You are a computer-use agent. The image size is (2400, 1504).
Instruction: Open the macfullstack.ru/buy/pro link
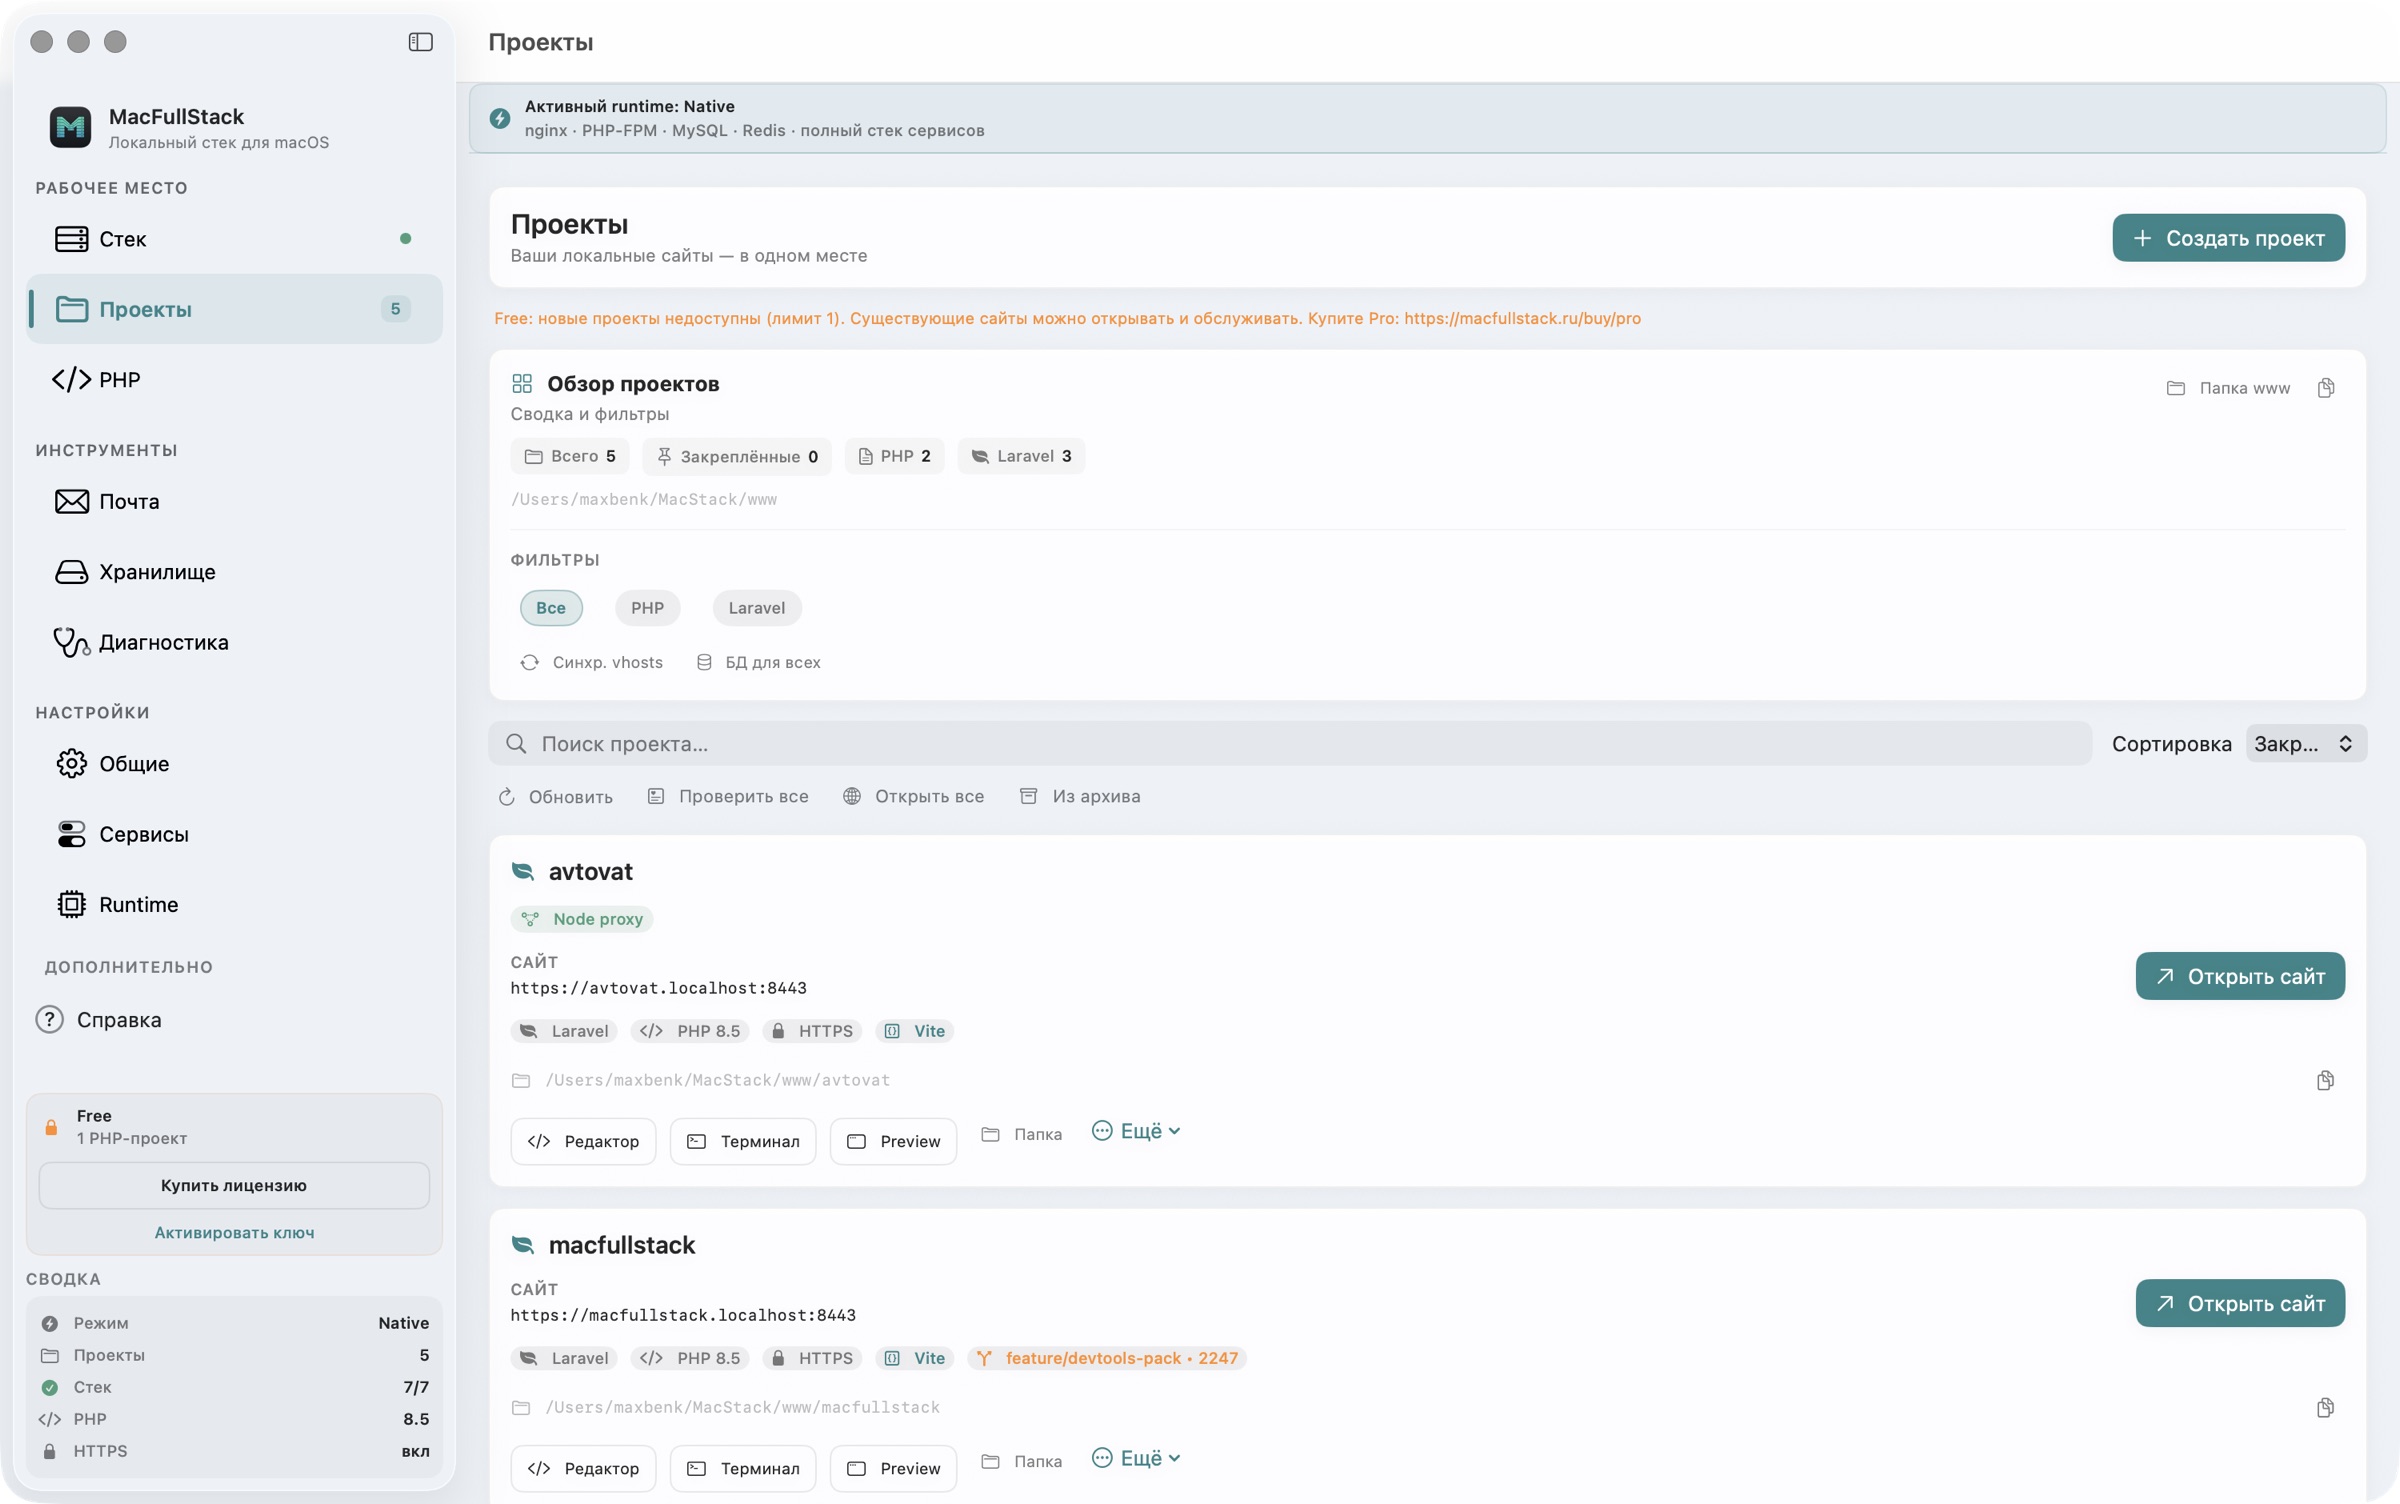click(1522, 319)
